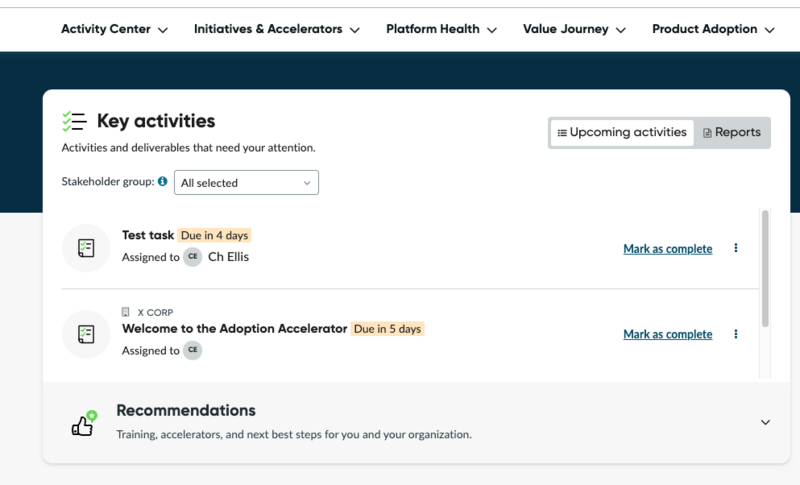Open the more options menu for Test task
The image size is (800, 485).
coord(736,248)
